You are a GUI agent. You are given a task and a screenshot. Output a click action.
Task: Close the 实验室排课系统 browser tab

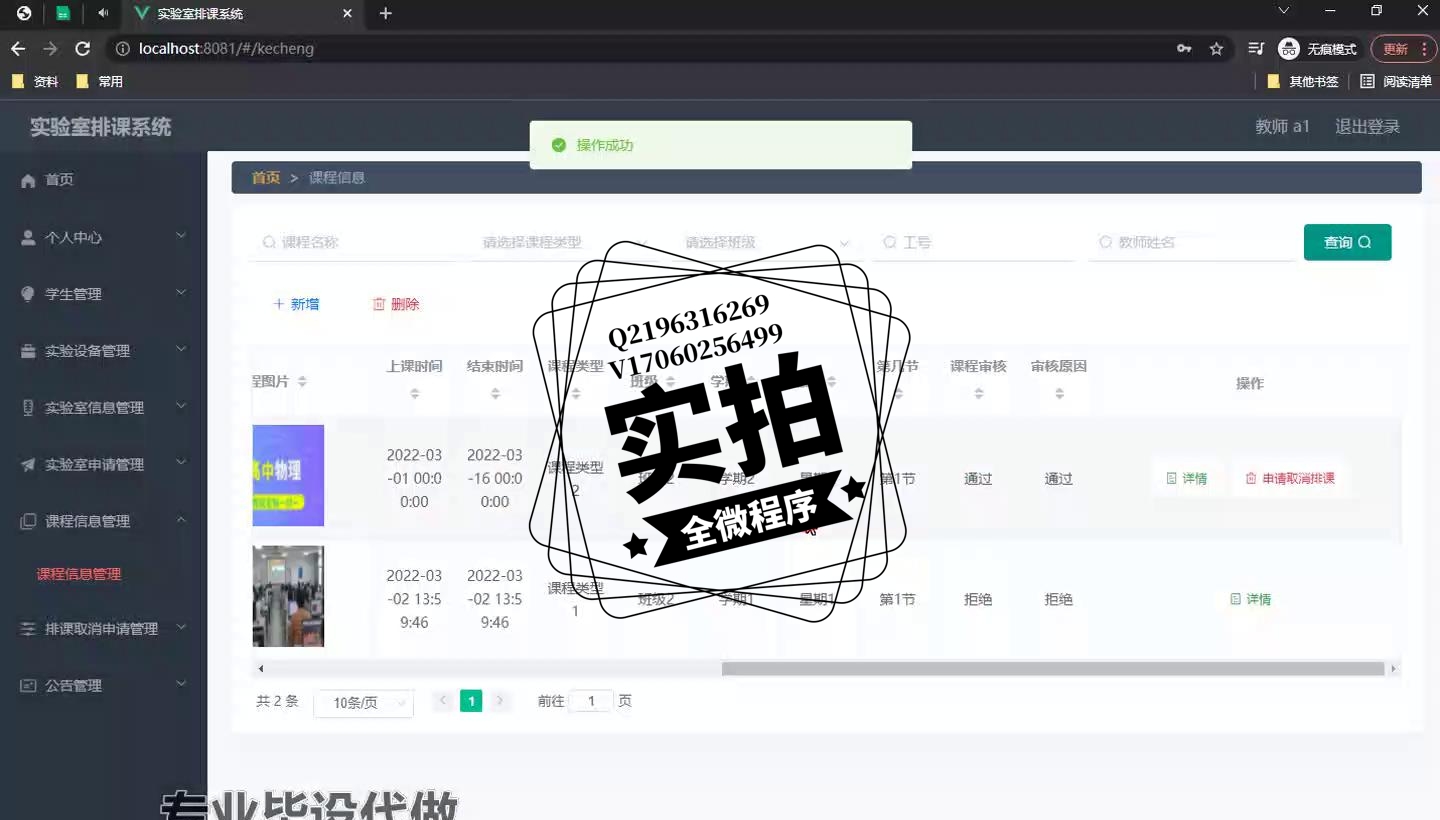pos(348,13)
